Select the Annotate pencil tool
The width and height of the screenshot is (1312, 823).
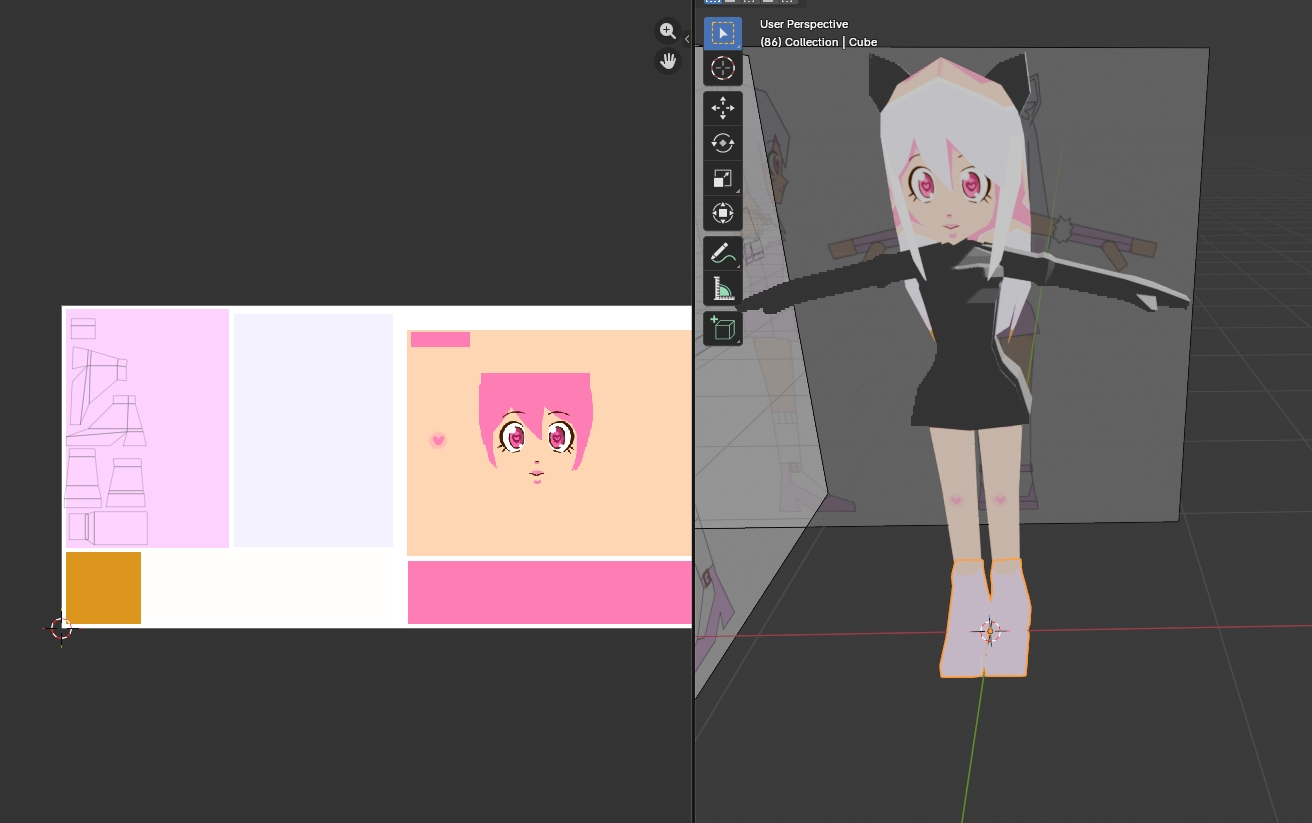point(722,254)
